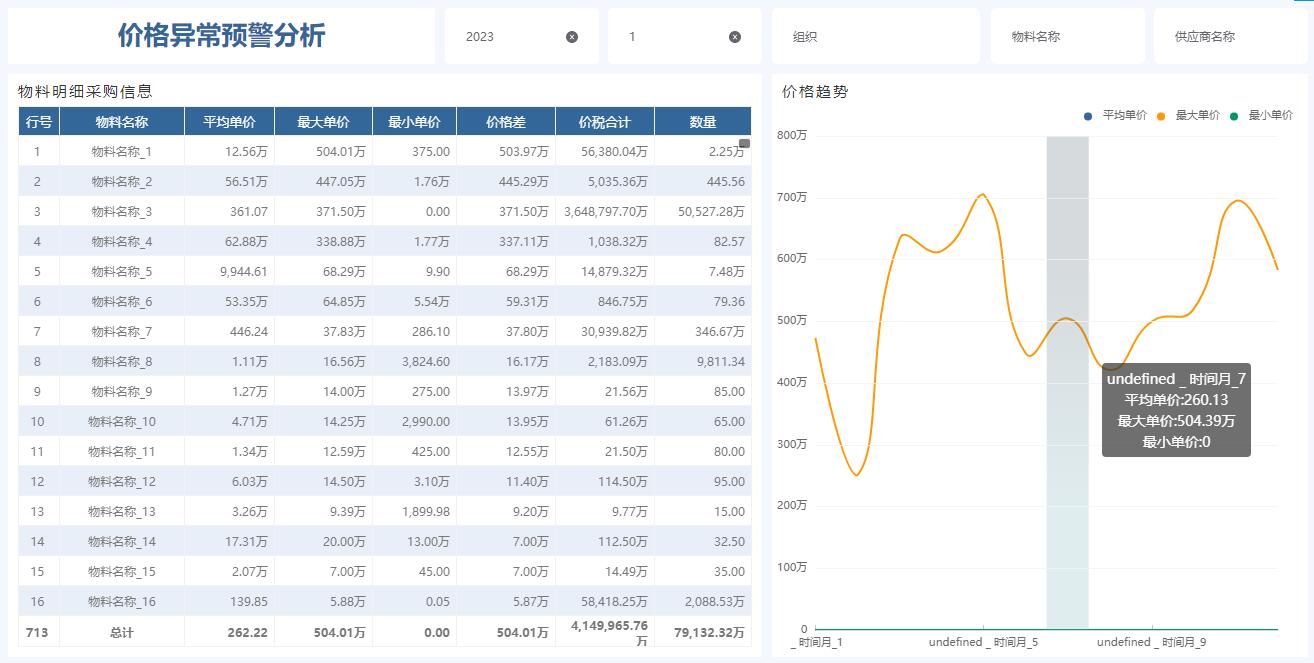The width and height of the screenshot is (1314, 663).
Task: Click the 价税合计 column header
Action: [604, 122]
